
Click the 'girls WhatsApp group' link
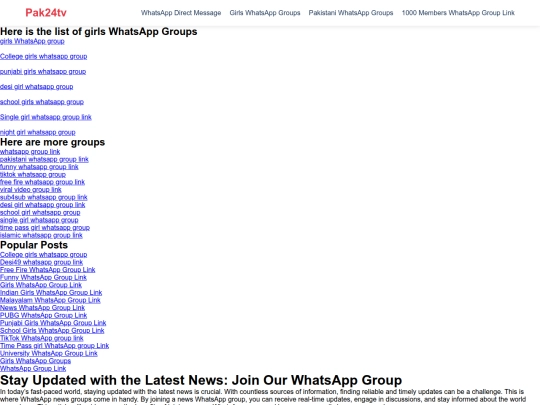(x=32, y=41)
